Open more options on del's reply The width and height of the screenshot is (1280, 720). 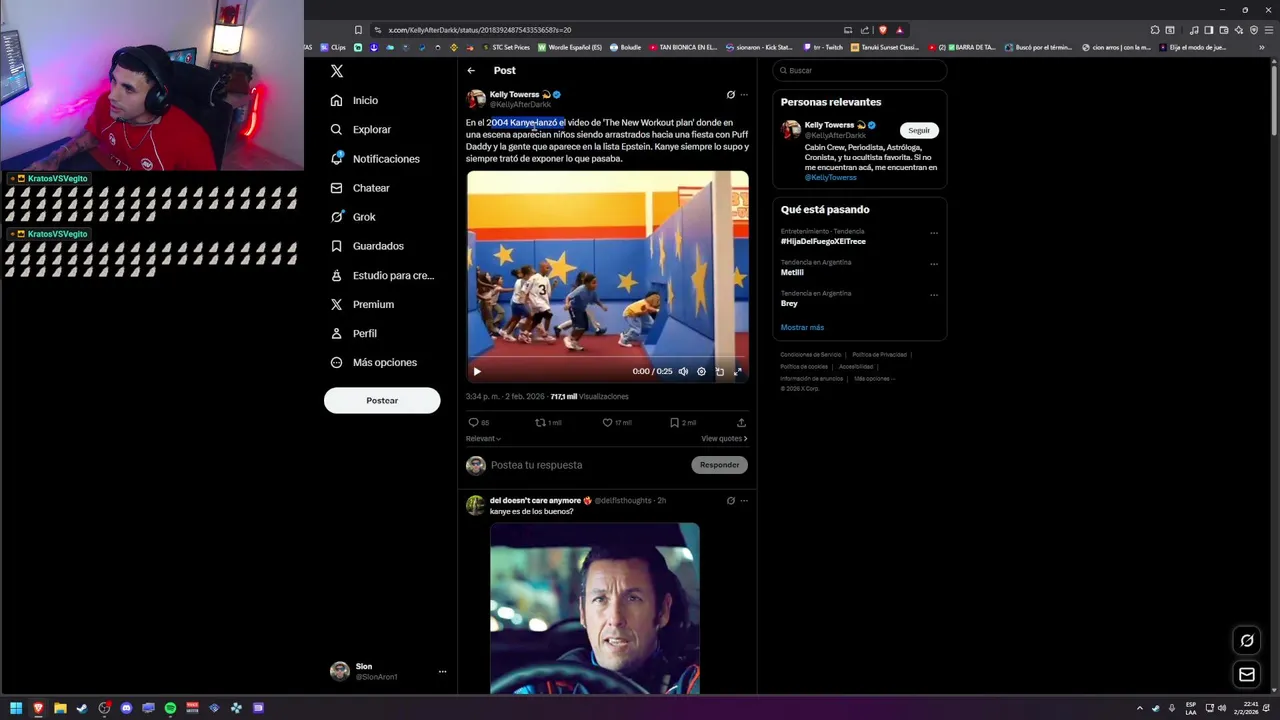[744, 500]
